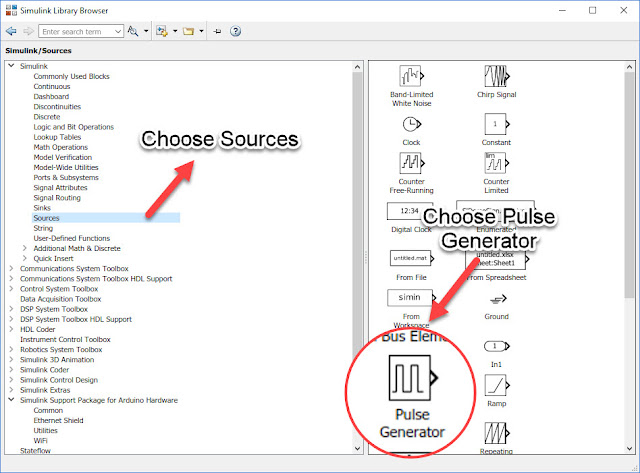Open the new model dropdown arrow
The width and height of the screenshot is (640, 473).
[175, 31]
